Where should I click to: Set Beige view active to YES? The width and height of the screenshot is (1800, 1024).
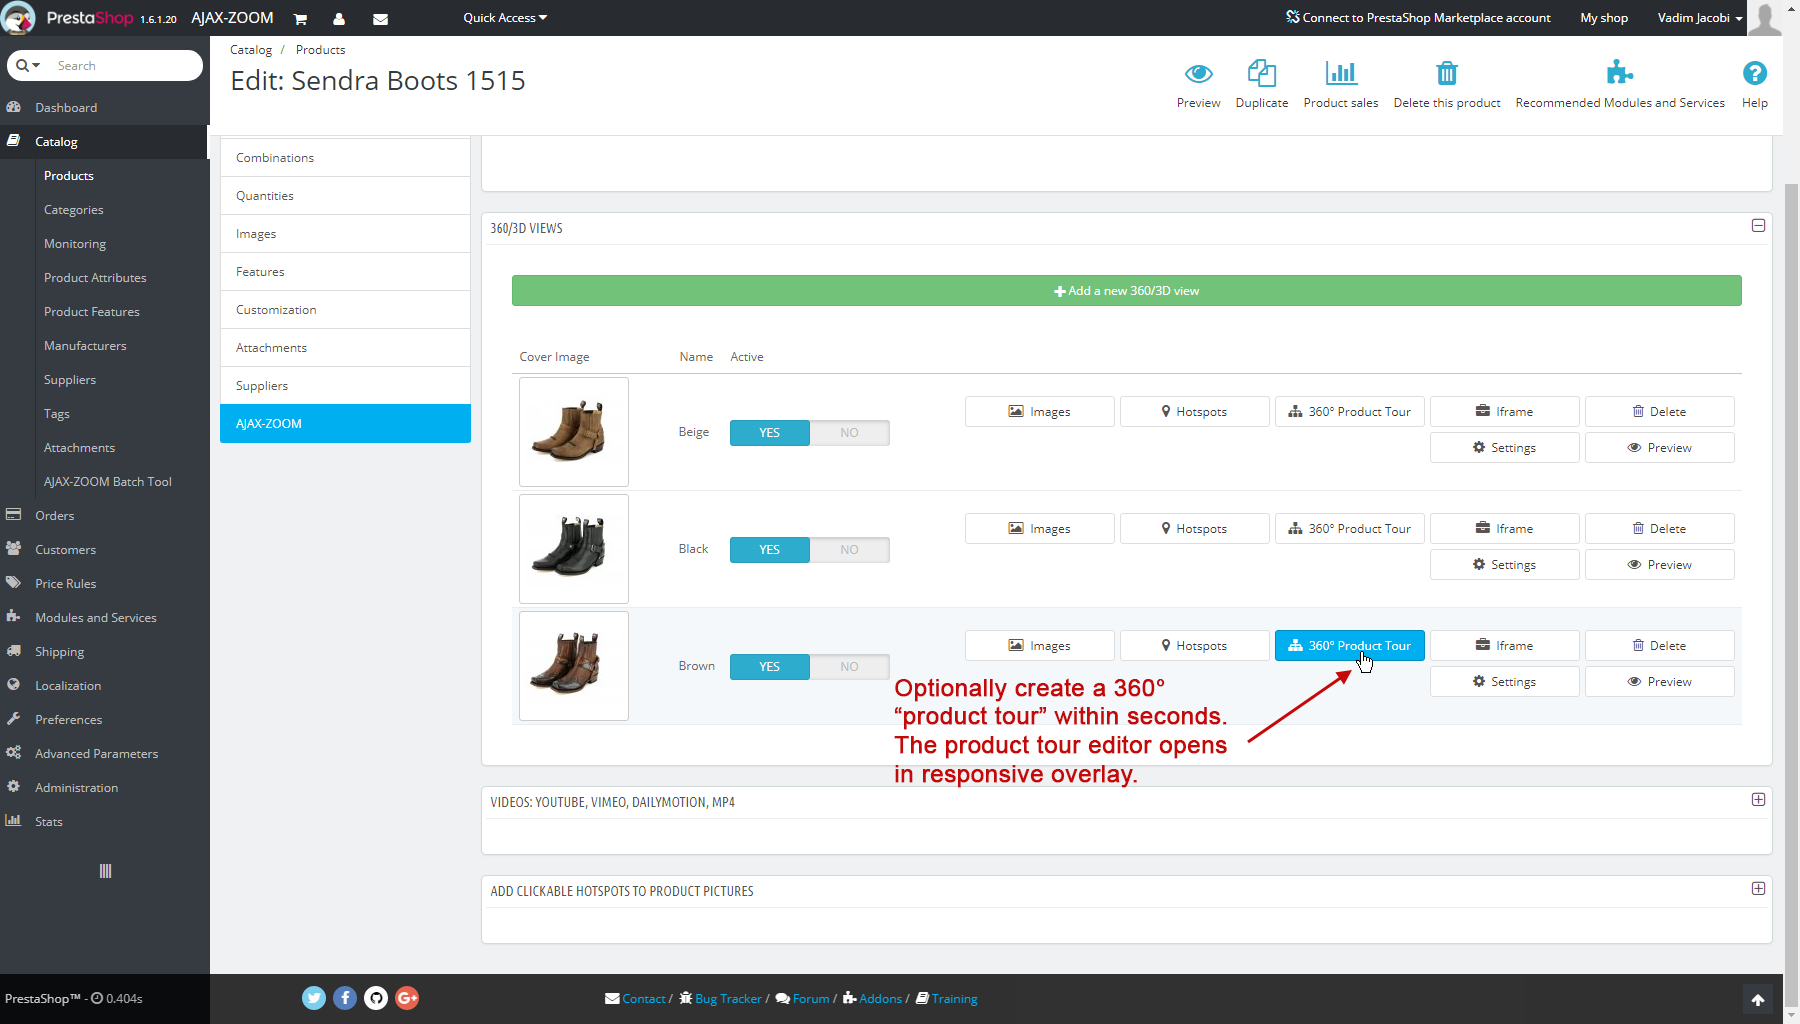click(x=769, y=433)
